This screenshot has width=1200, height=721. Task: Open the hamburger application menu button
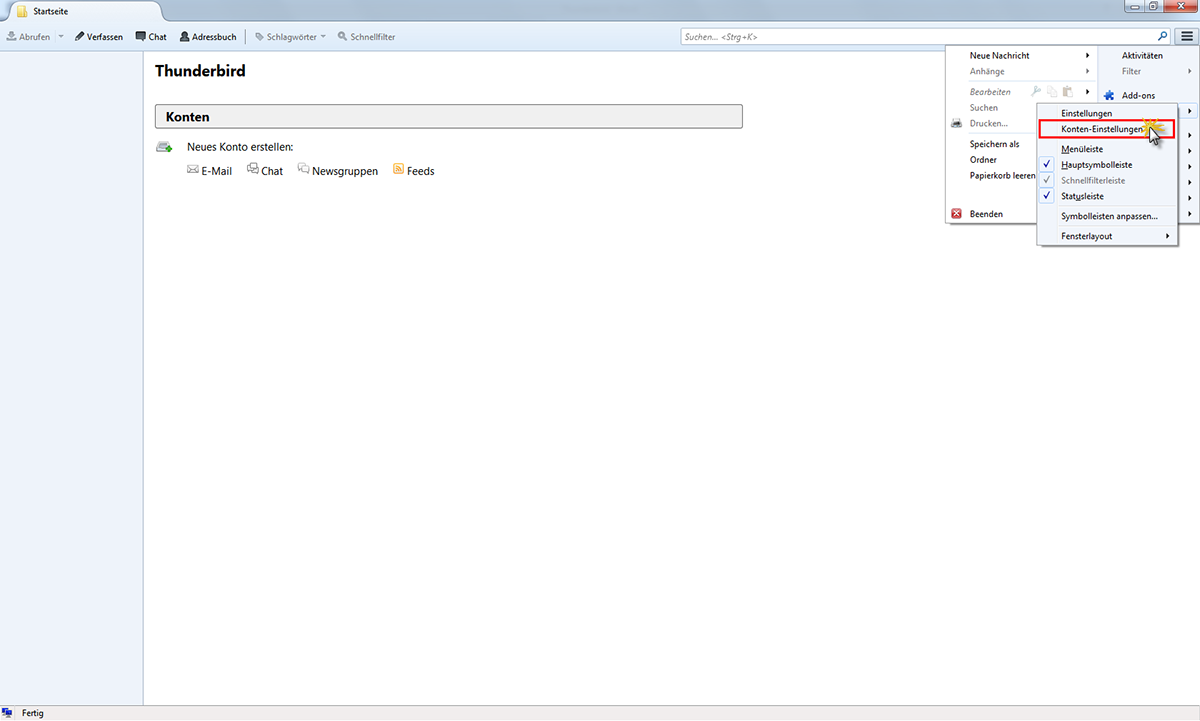point(1187,37)
